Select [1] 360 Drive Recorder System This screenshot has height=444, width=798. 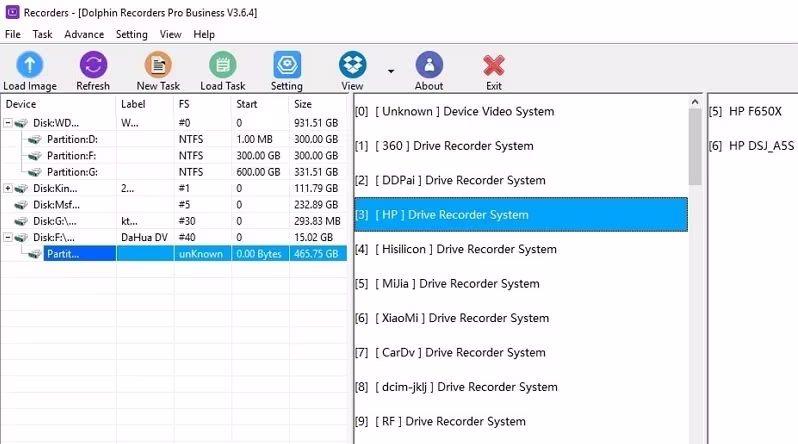pyautogui.click(x=521, y=146)
